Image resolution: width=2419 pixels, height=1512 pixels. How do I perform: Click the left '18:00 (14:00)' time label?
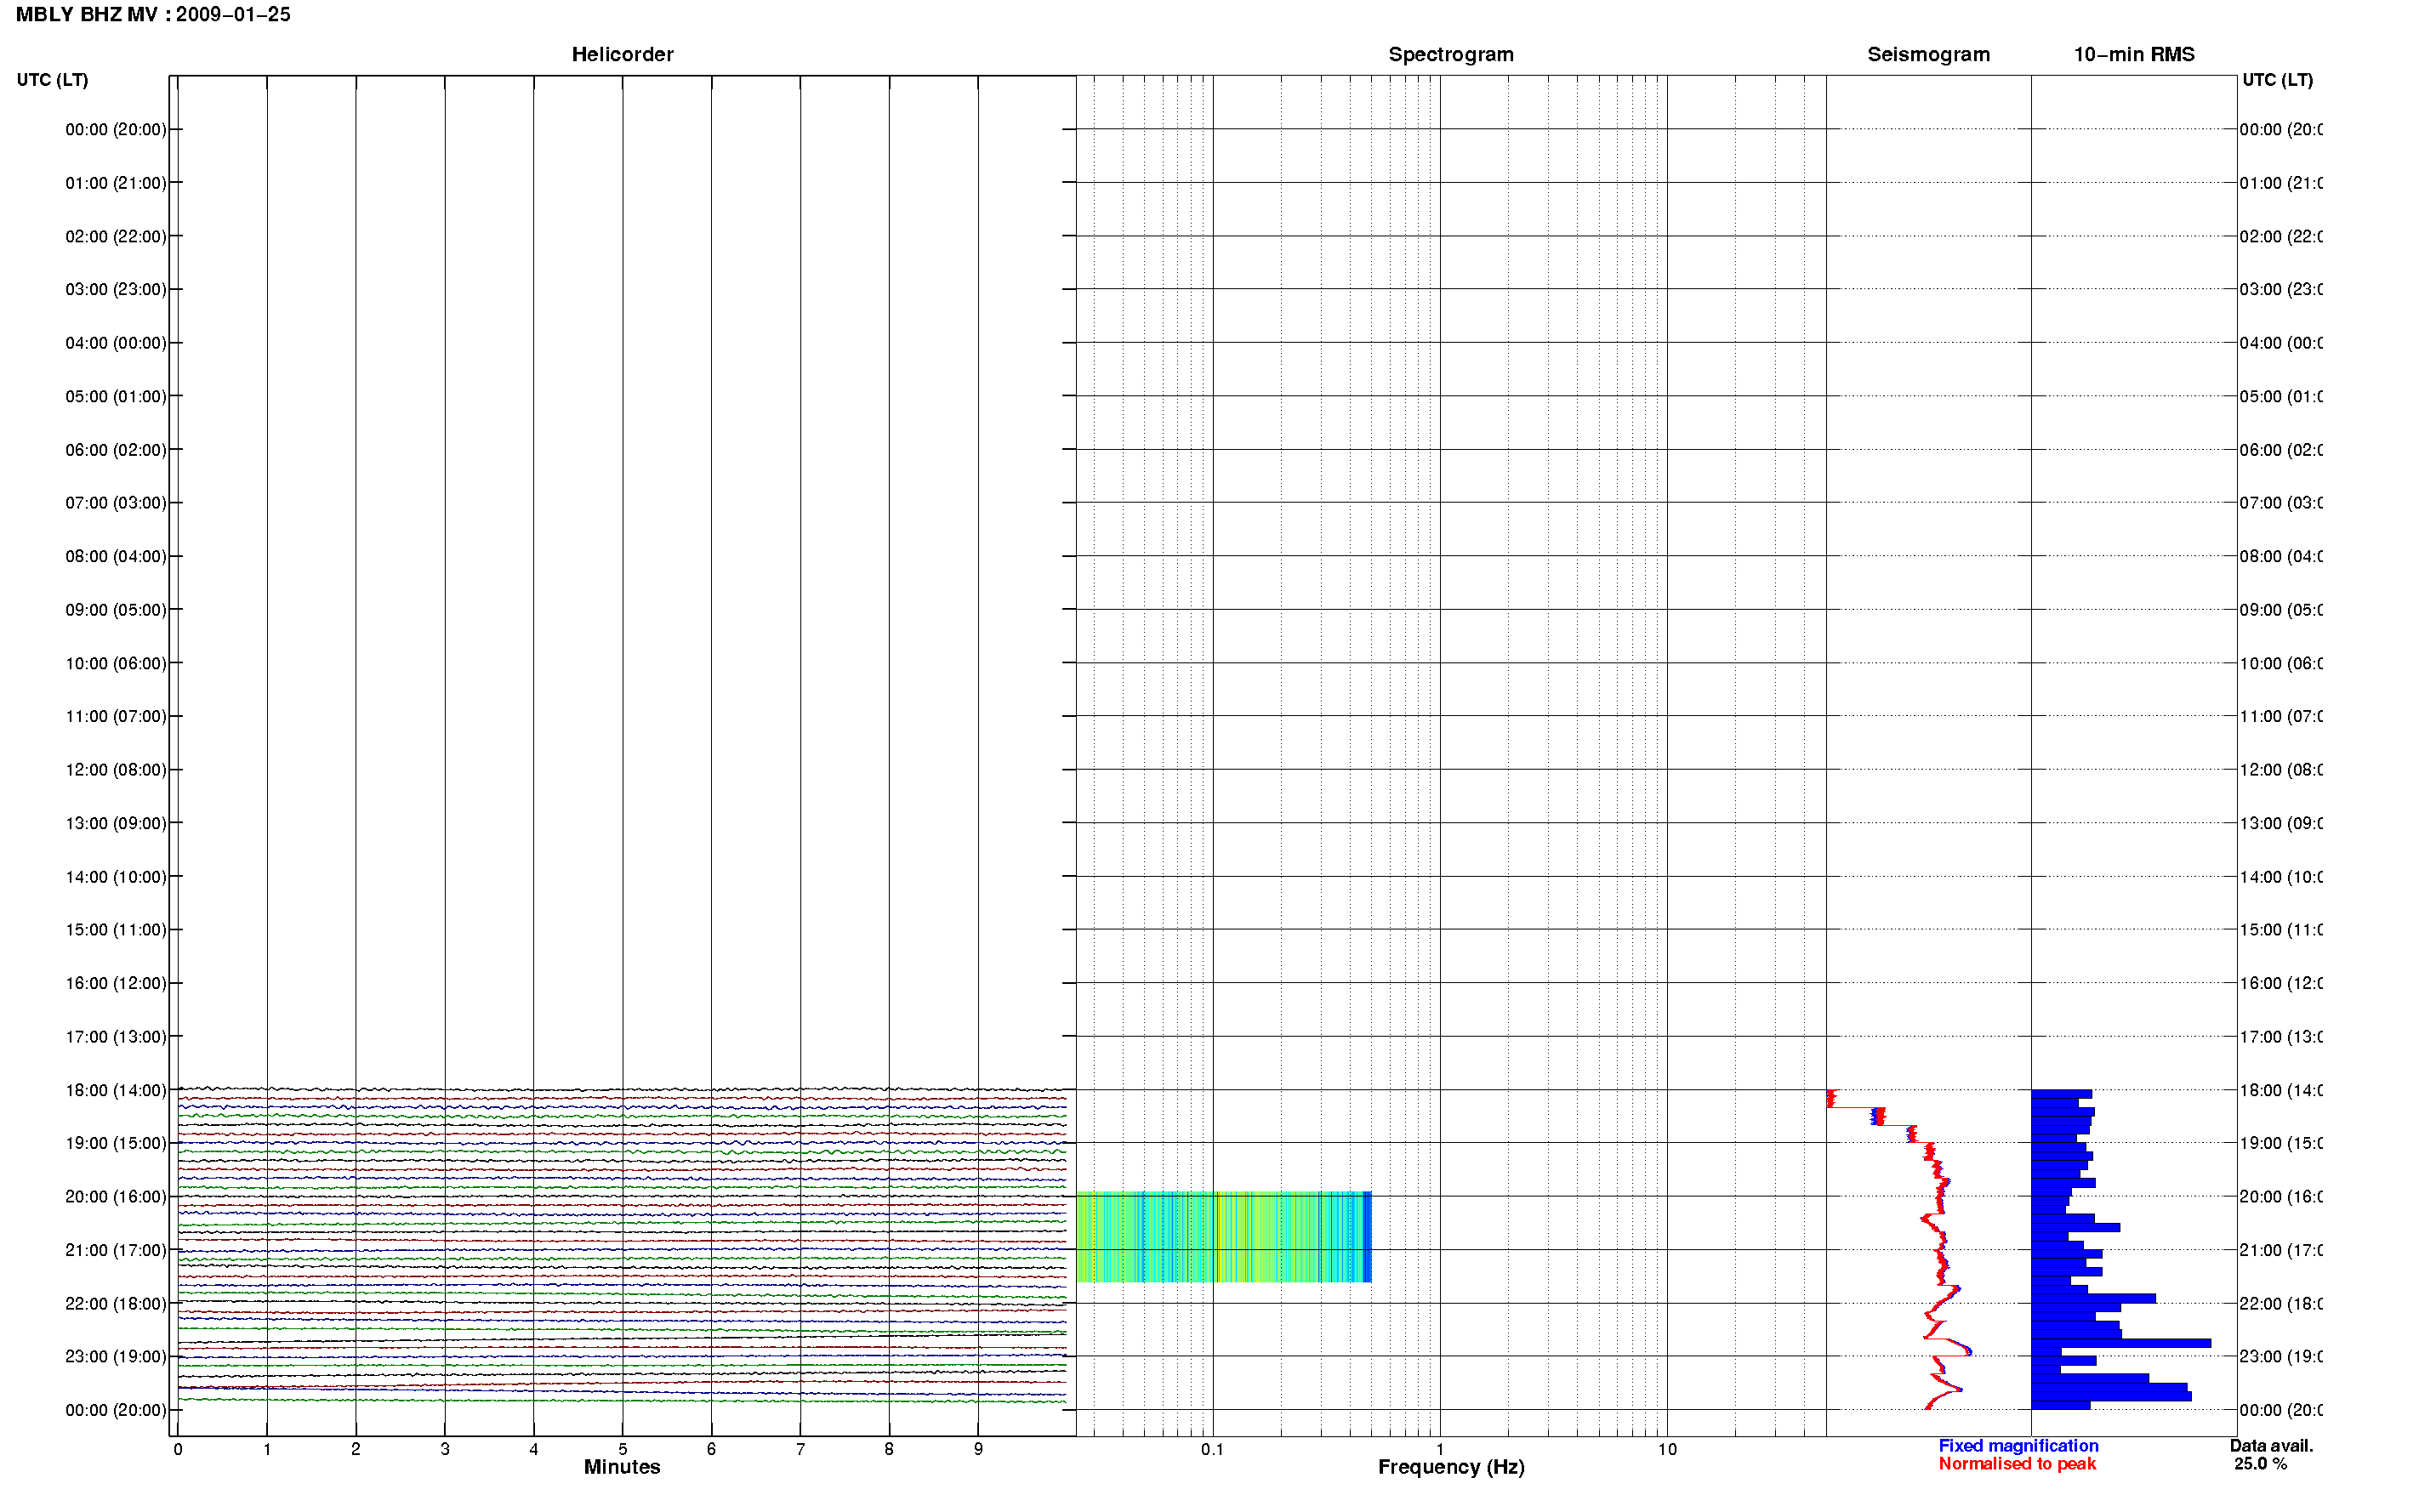click(116, 1090)
